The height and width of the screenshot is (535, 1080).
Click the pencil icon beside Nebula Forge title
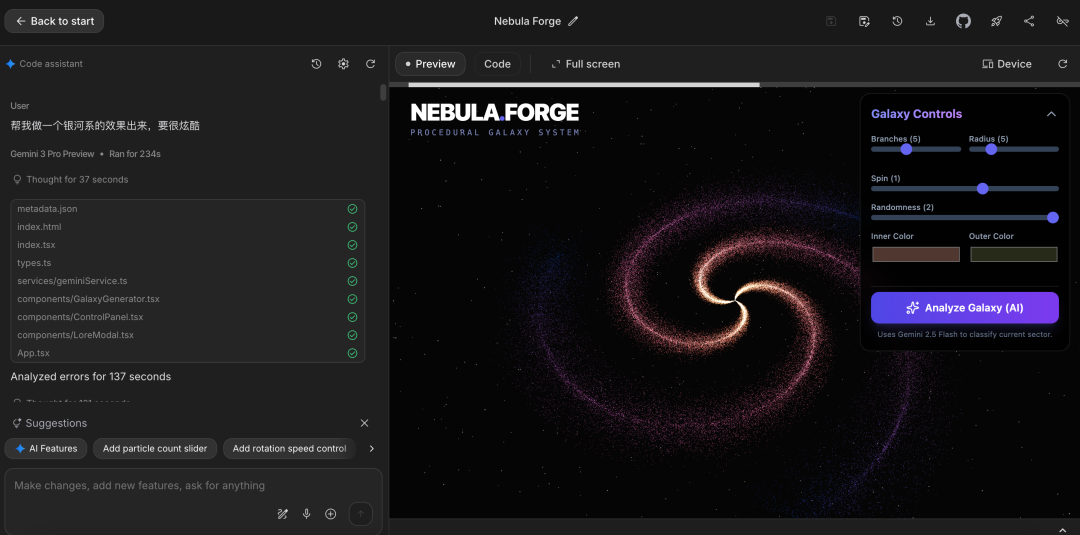(x=573, y=21)
